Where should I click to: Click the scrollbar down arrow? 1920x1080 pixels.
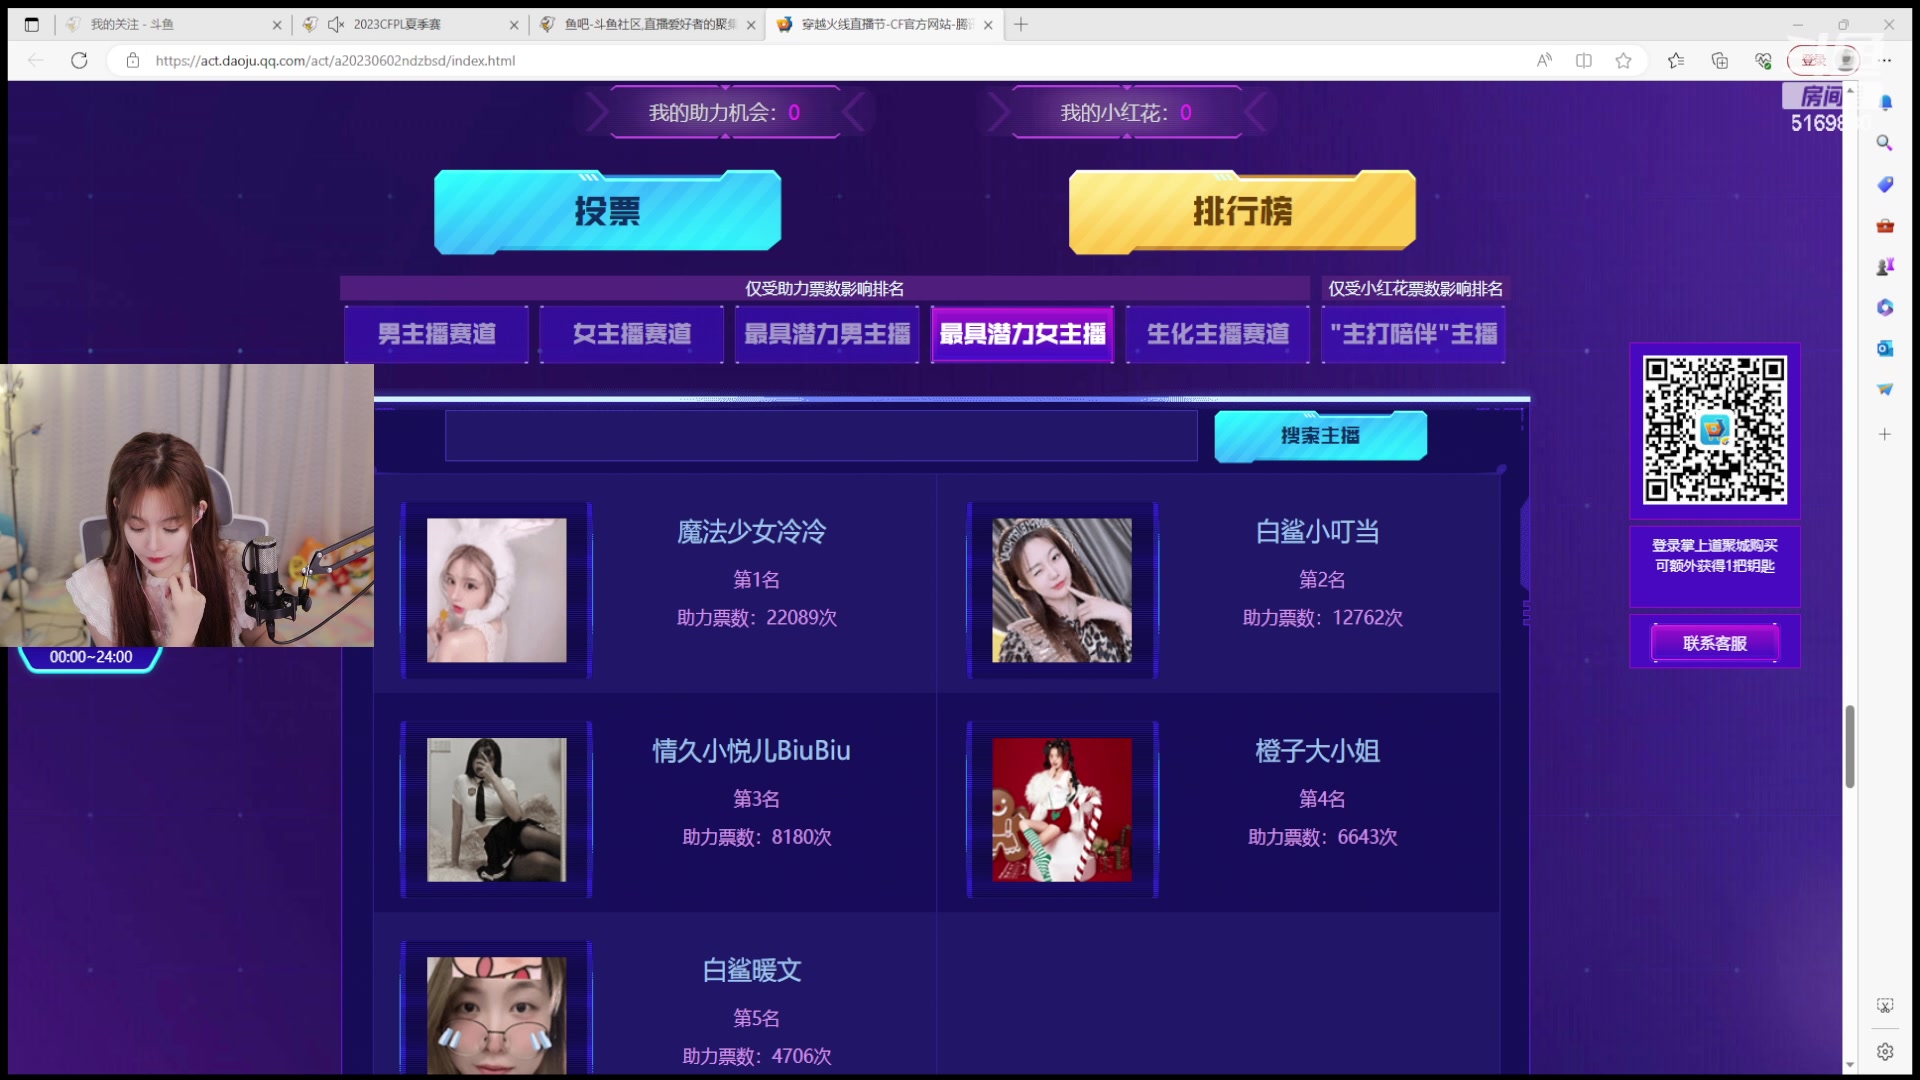pyautogui.click(x=1849, y=1065)
